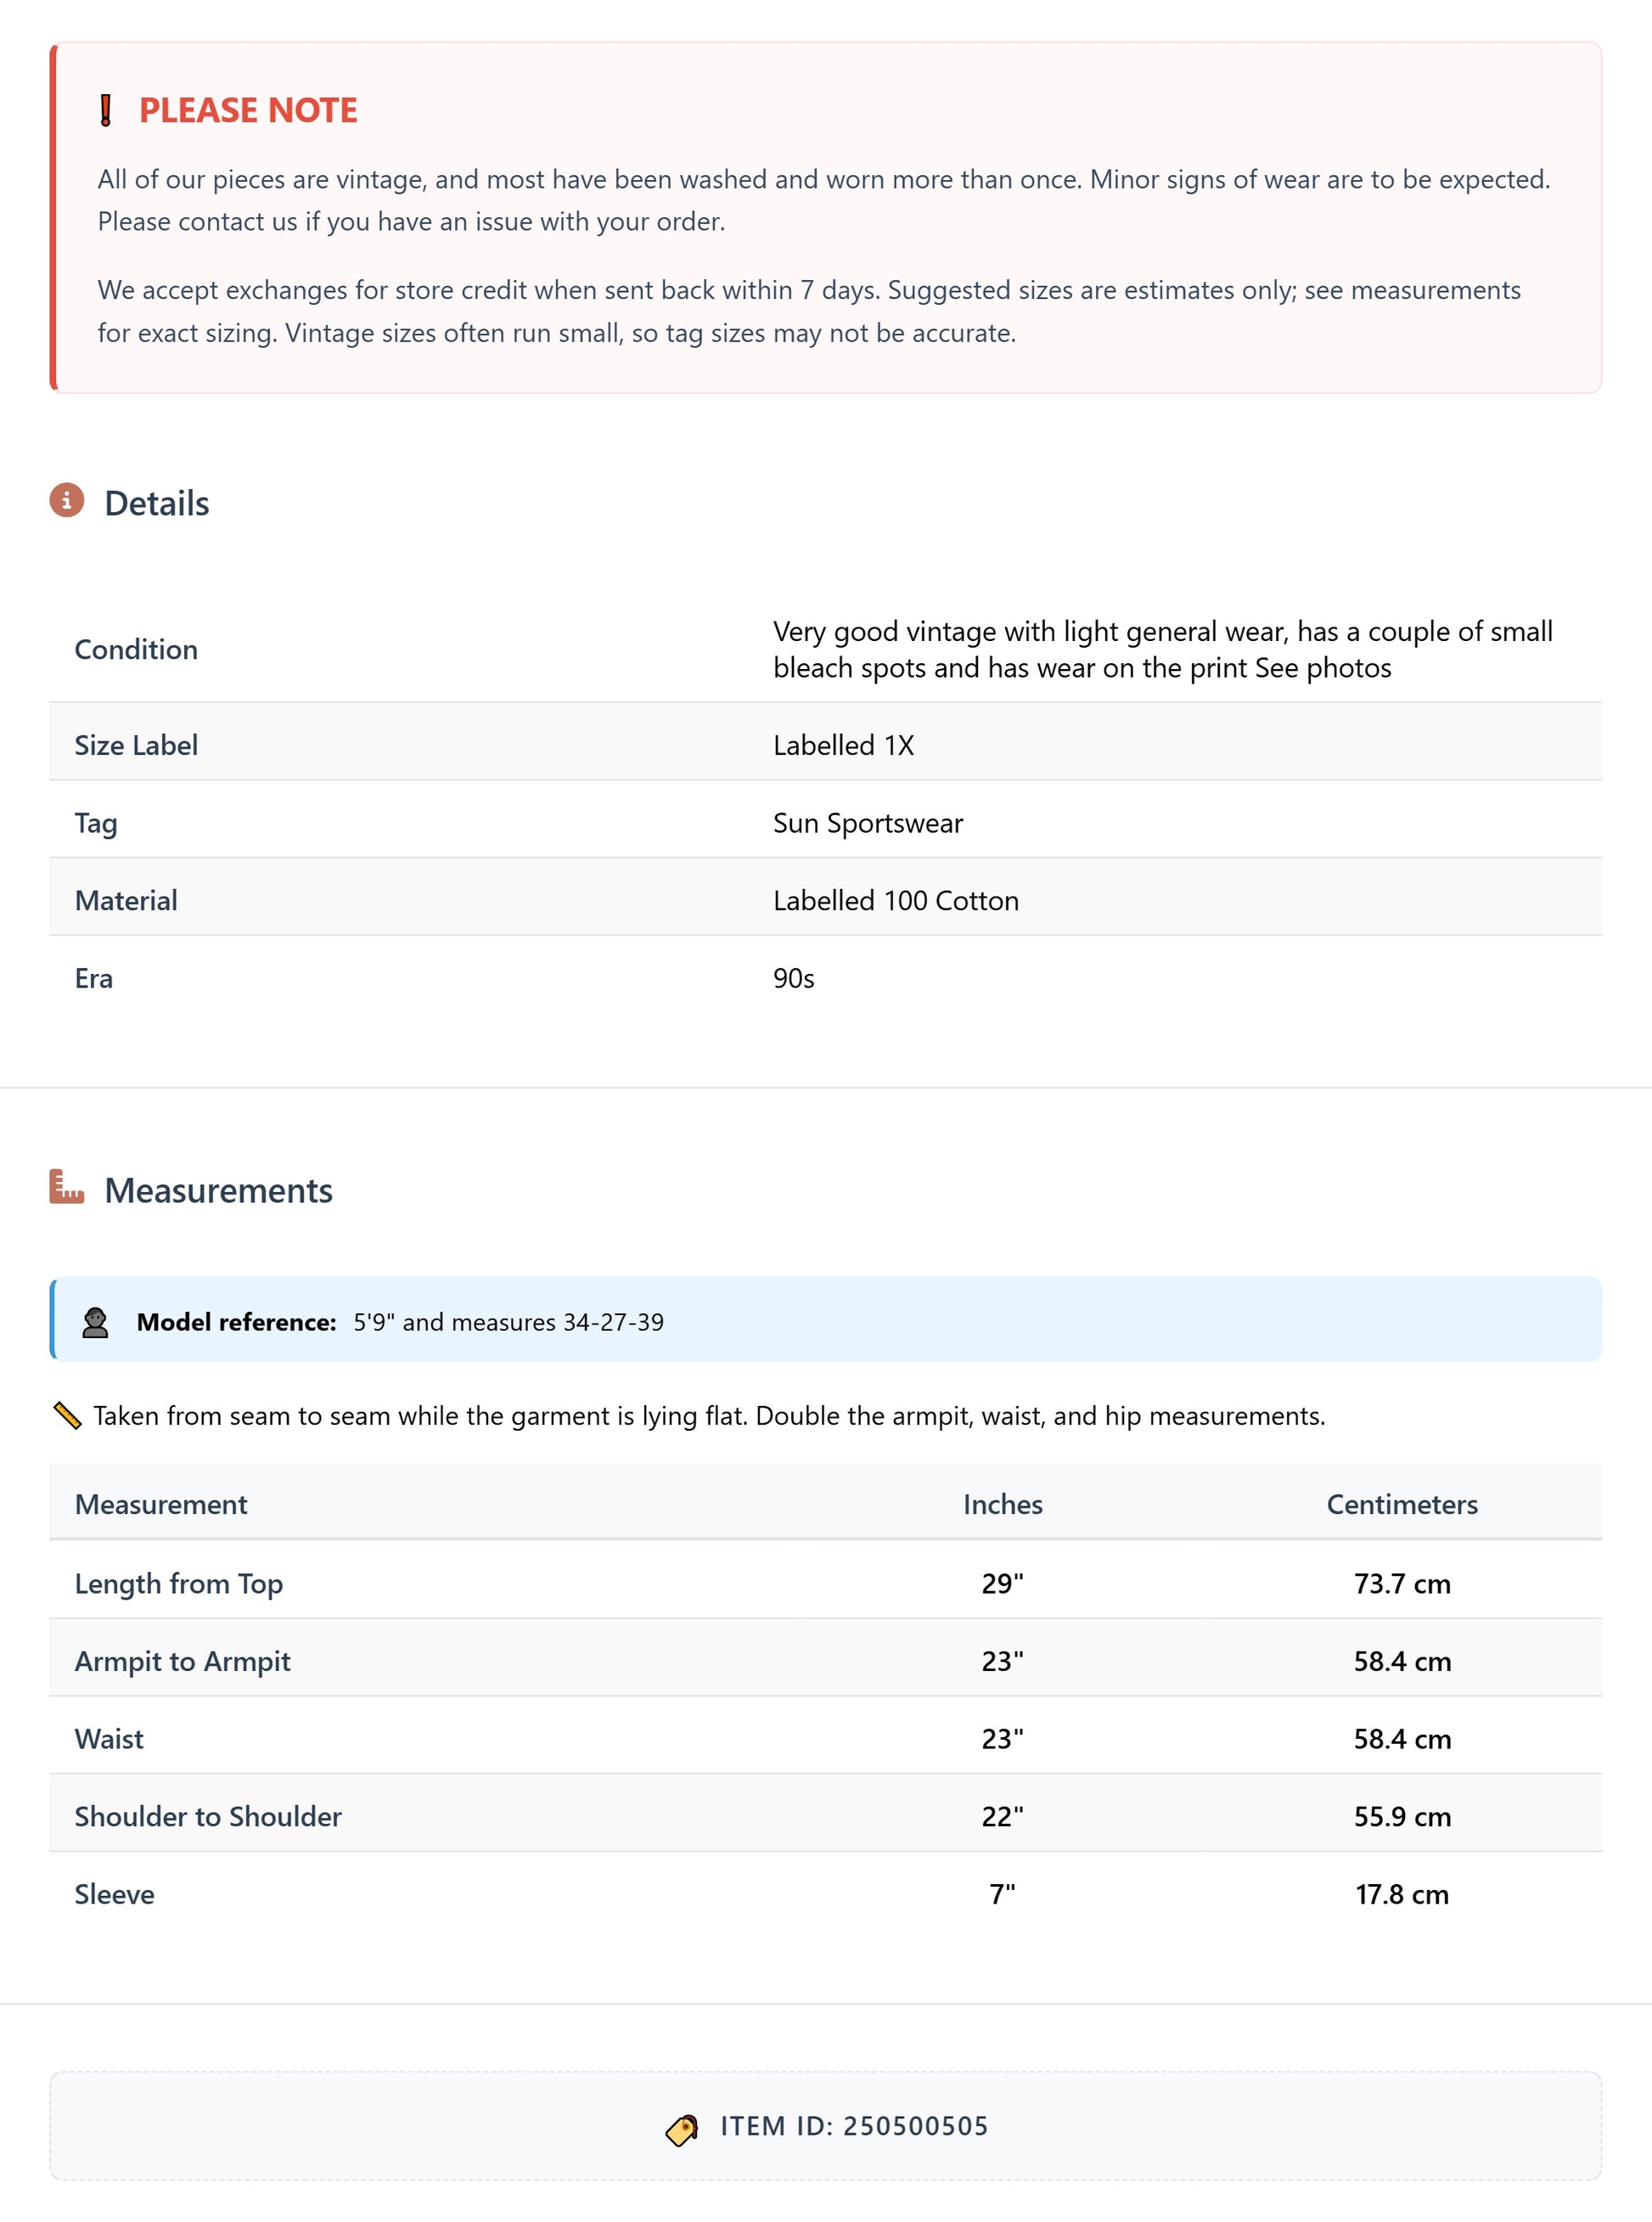Select the Measurements section heading
This screenshot has height=2222, width=1652.
tap(218, 1191)
